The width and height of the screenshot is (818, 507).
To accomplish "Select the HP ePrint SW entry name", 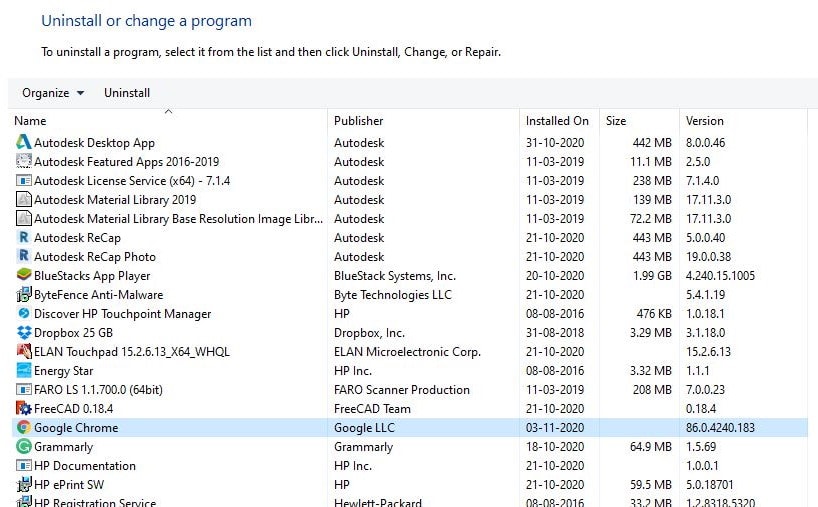I will tap(69, 485).
